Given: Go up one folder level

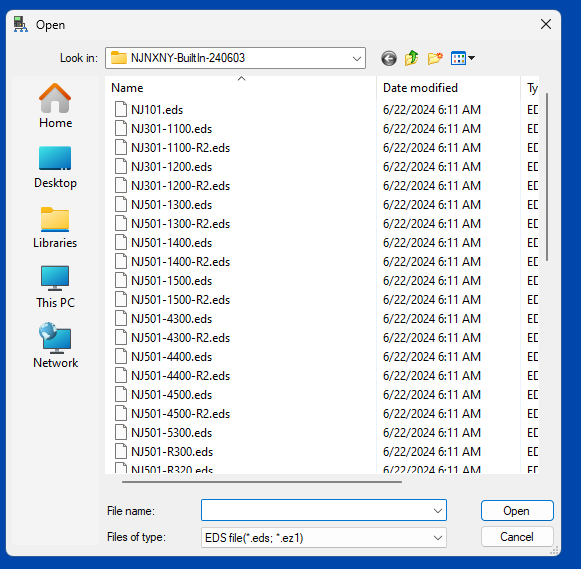Looking at the screenshot, I should pos(411,58).
